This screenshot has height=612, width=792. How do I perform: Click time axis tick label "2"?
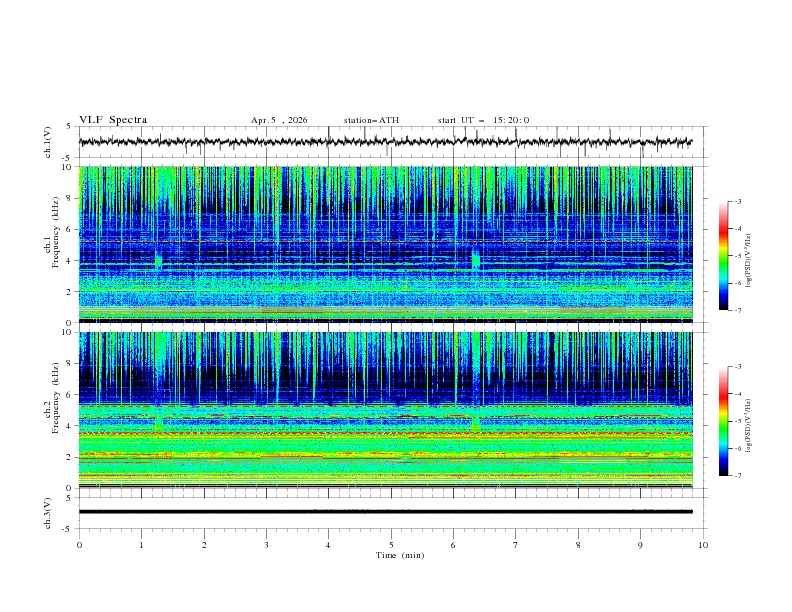204,545
